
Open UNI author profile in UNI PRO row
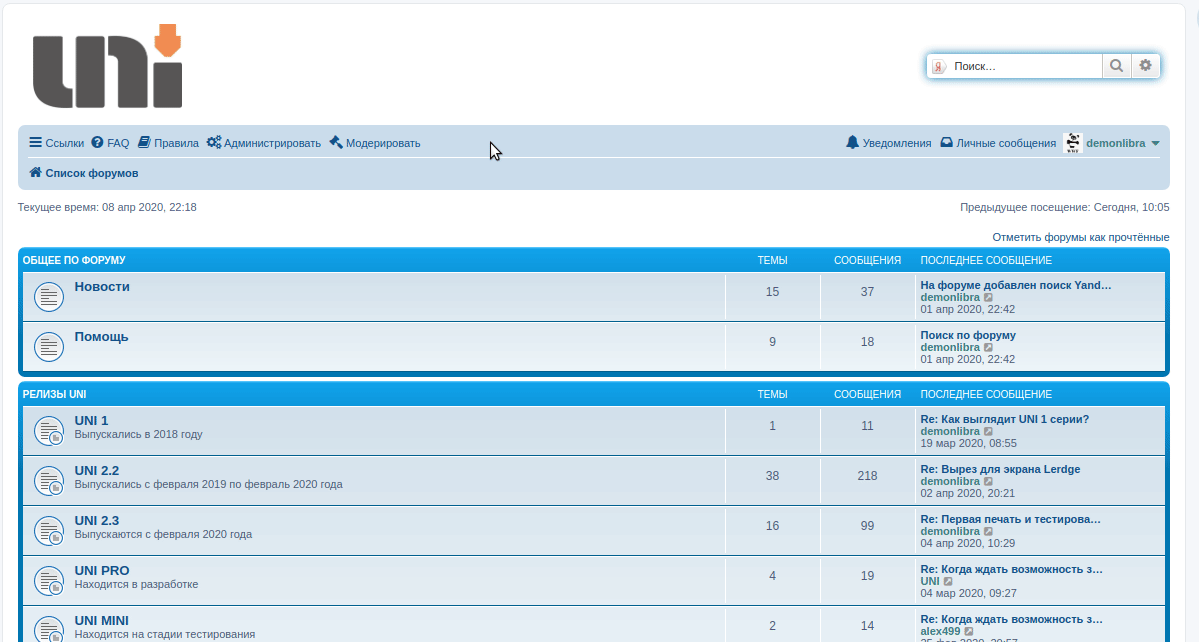coord(930,582)
